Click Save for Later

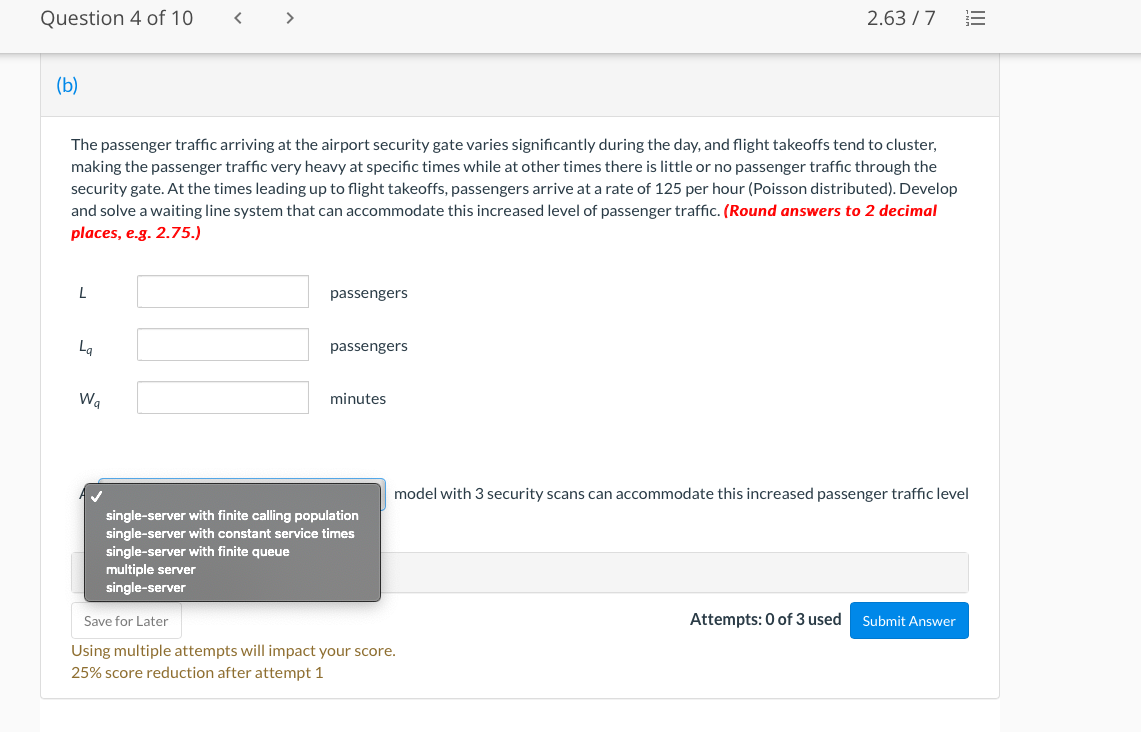[x=126, y=620]
